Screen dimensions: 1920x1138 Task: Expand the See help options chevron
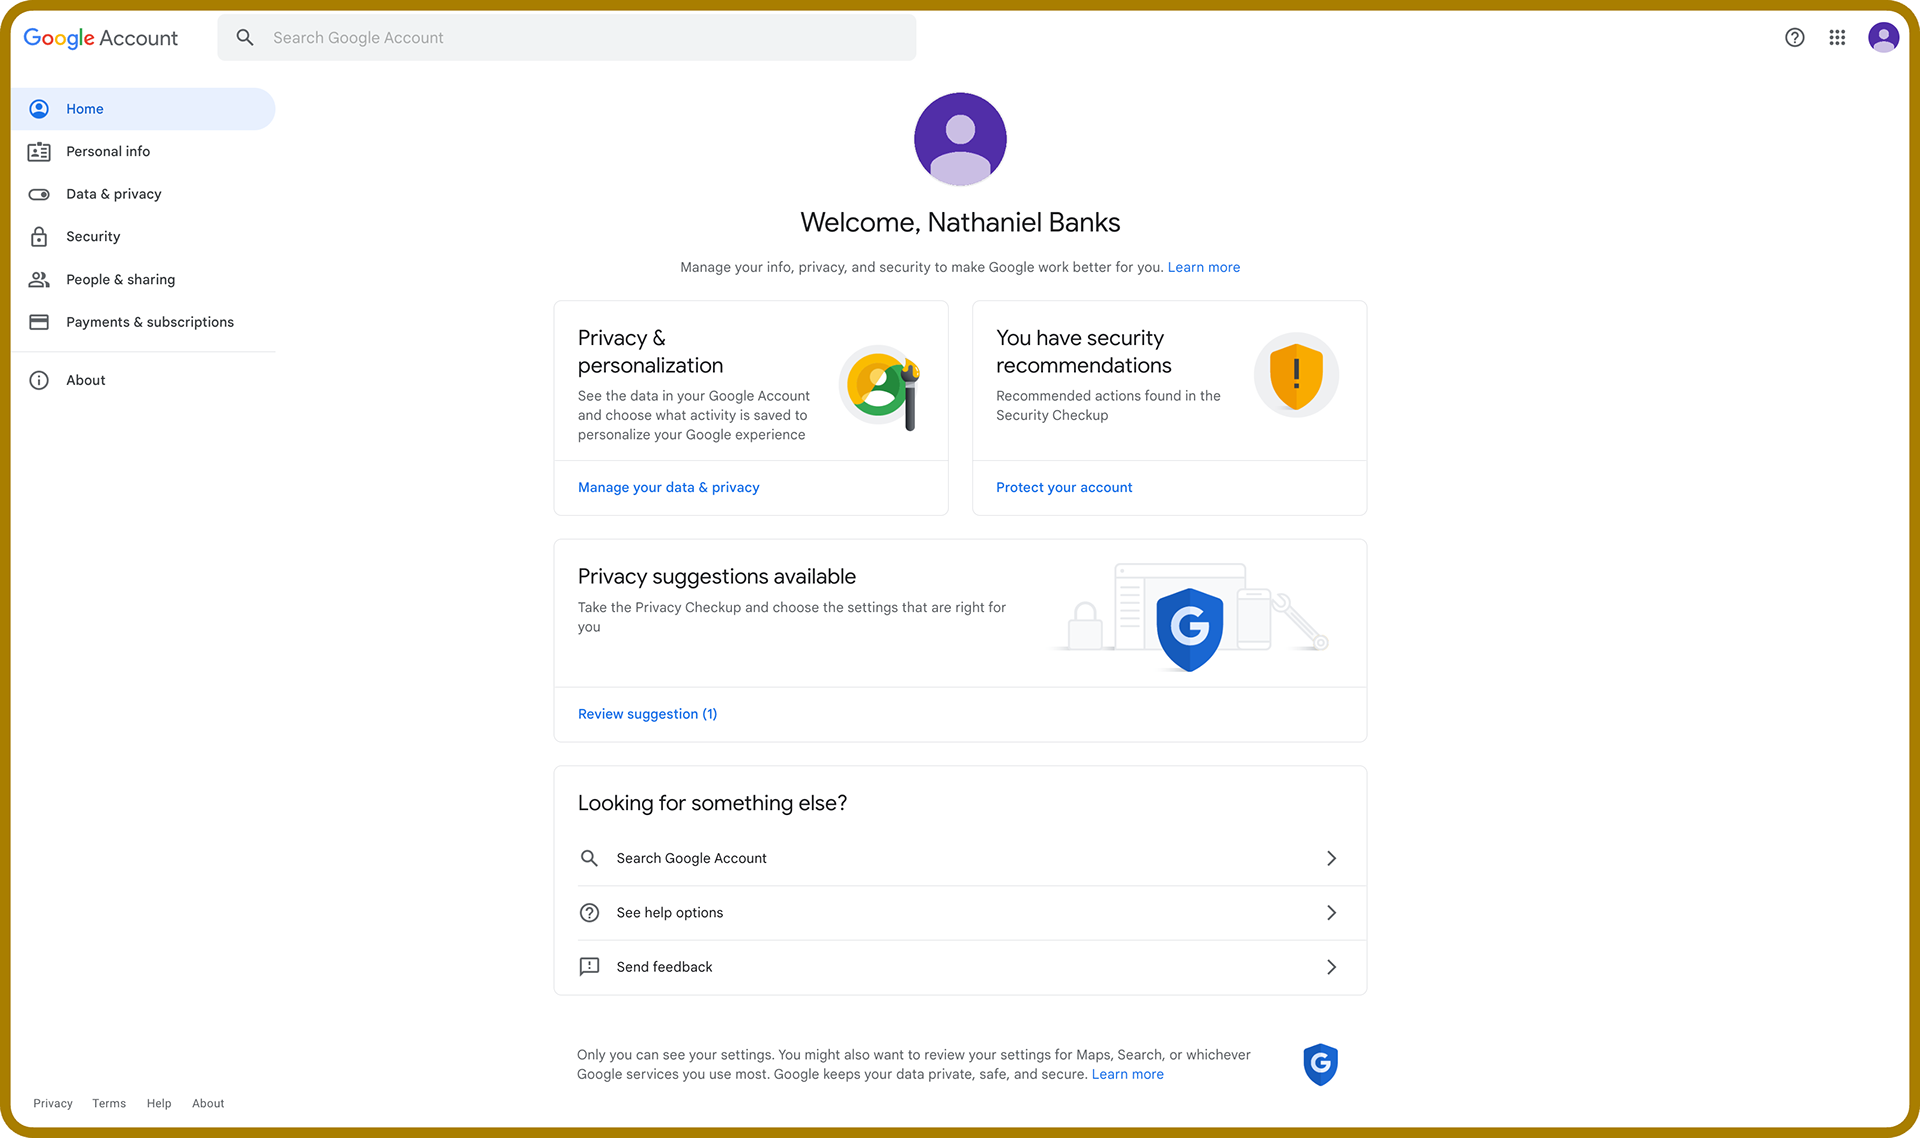(x=1331, y=913)
